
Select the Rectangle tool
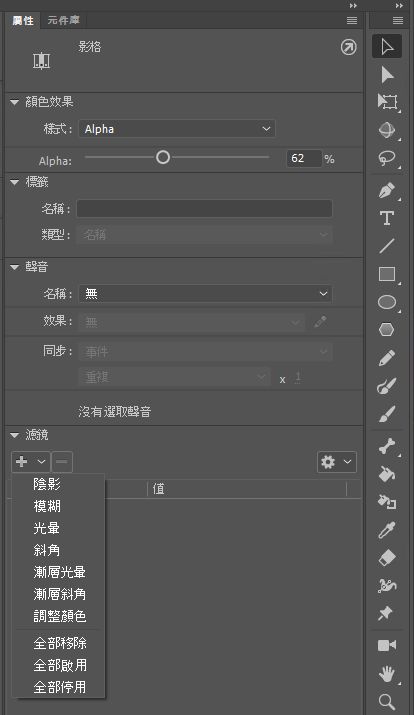387,274
